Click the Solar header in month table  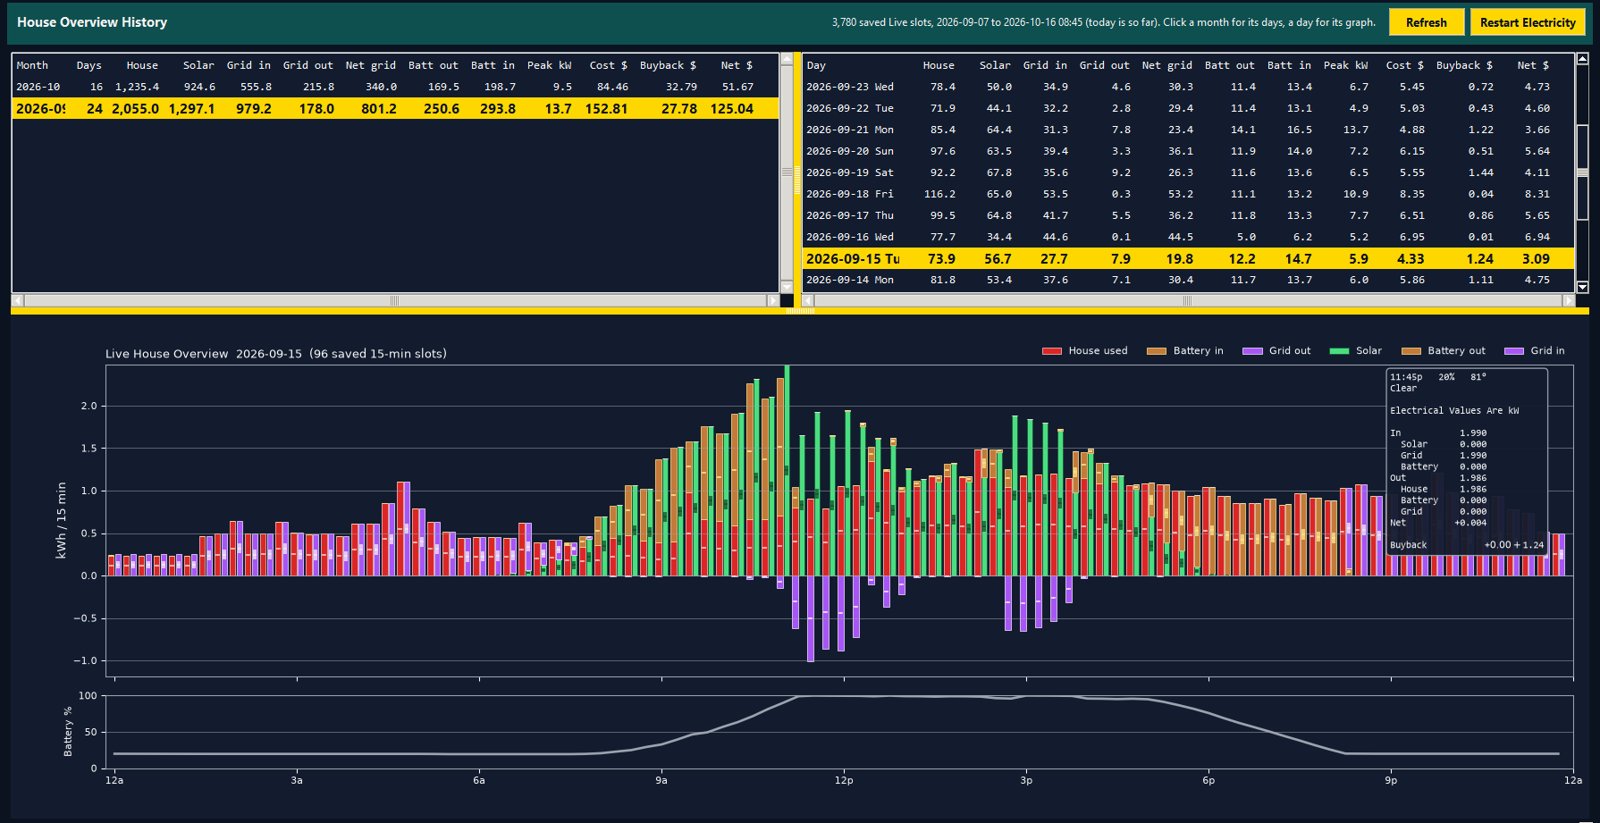[x=198, y=65]
